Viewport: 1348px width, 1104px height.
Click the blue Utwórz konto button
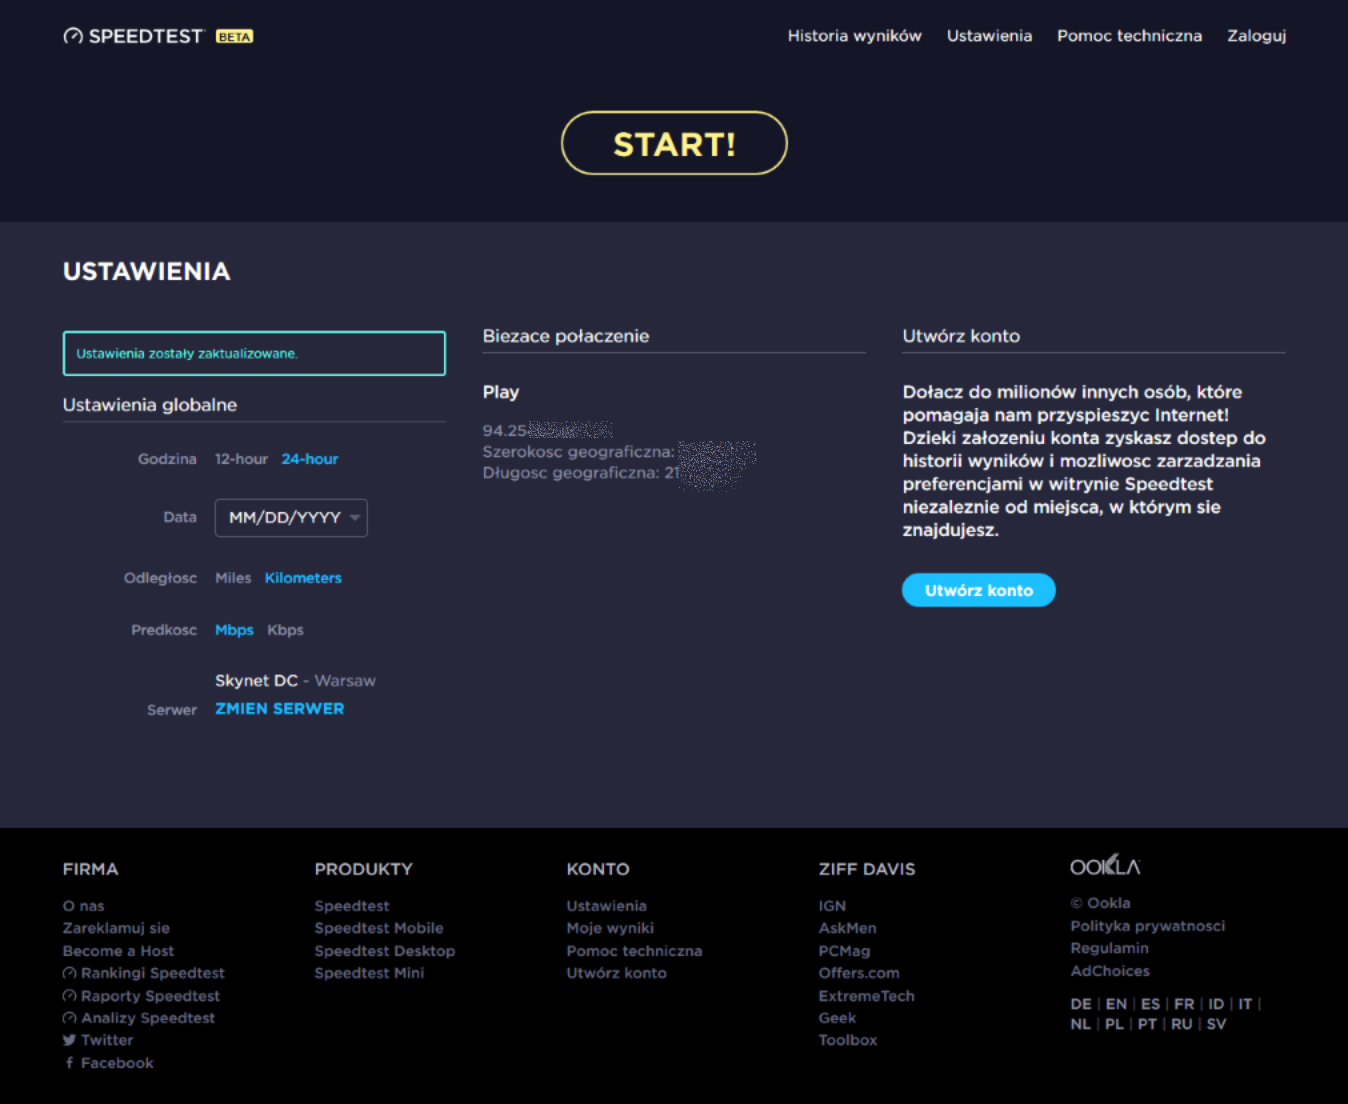click(978, 590)
